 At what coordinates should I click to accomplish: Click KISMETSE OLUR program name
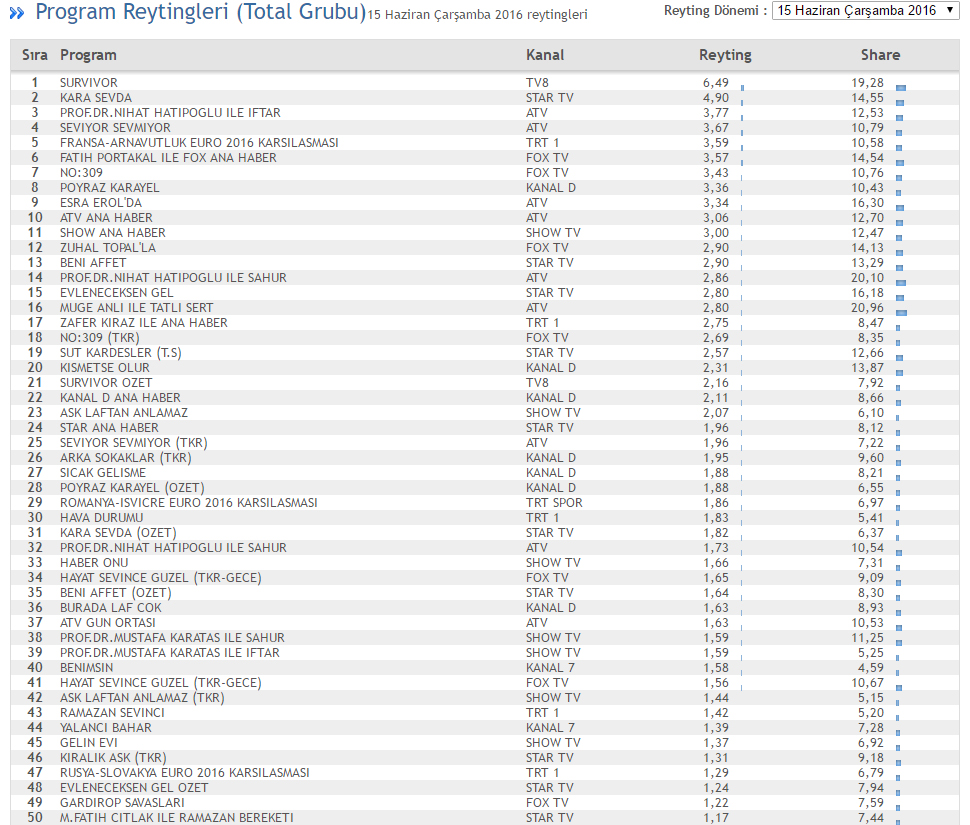pos(105,368)
